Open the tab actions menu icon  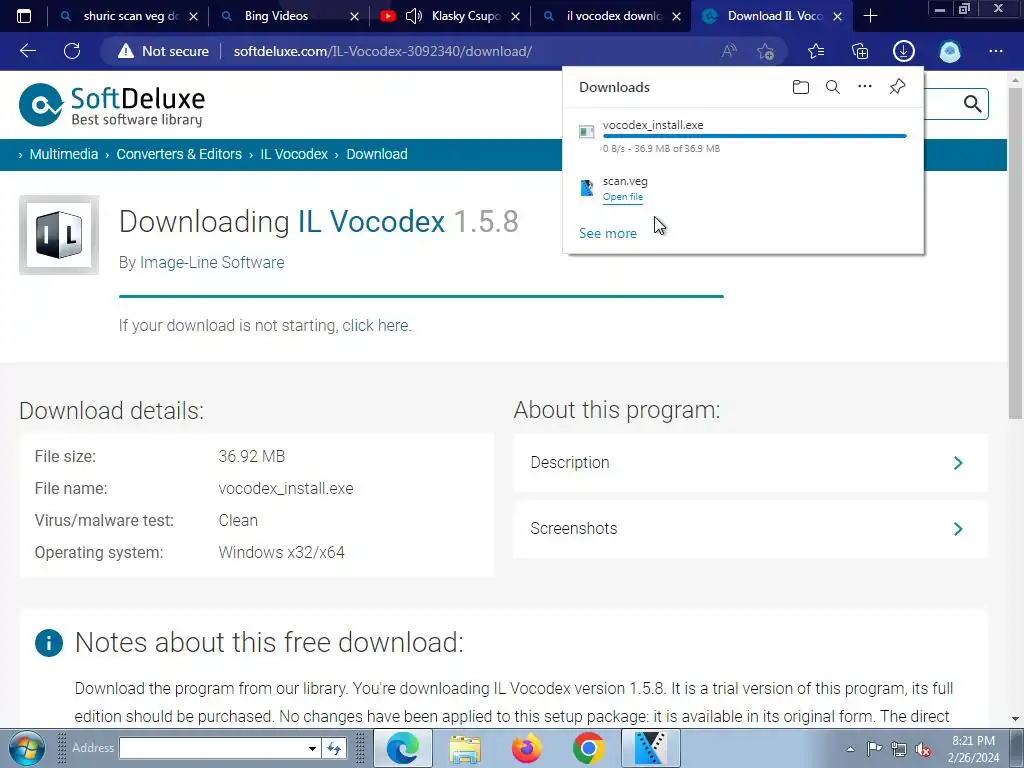click(24, 16)
